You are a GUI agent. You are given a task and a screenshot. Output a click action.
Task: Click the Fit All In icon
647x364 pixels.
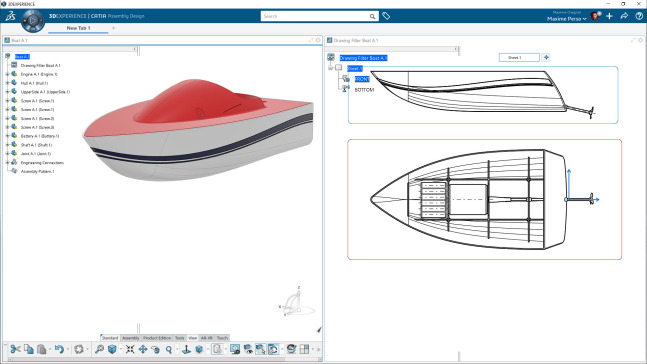pos(130,349)
